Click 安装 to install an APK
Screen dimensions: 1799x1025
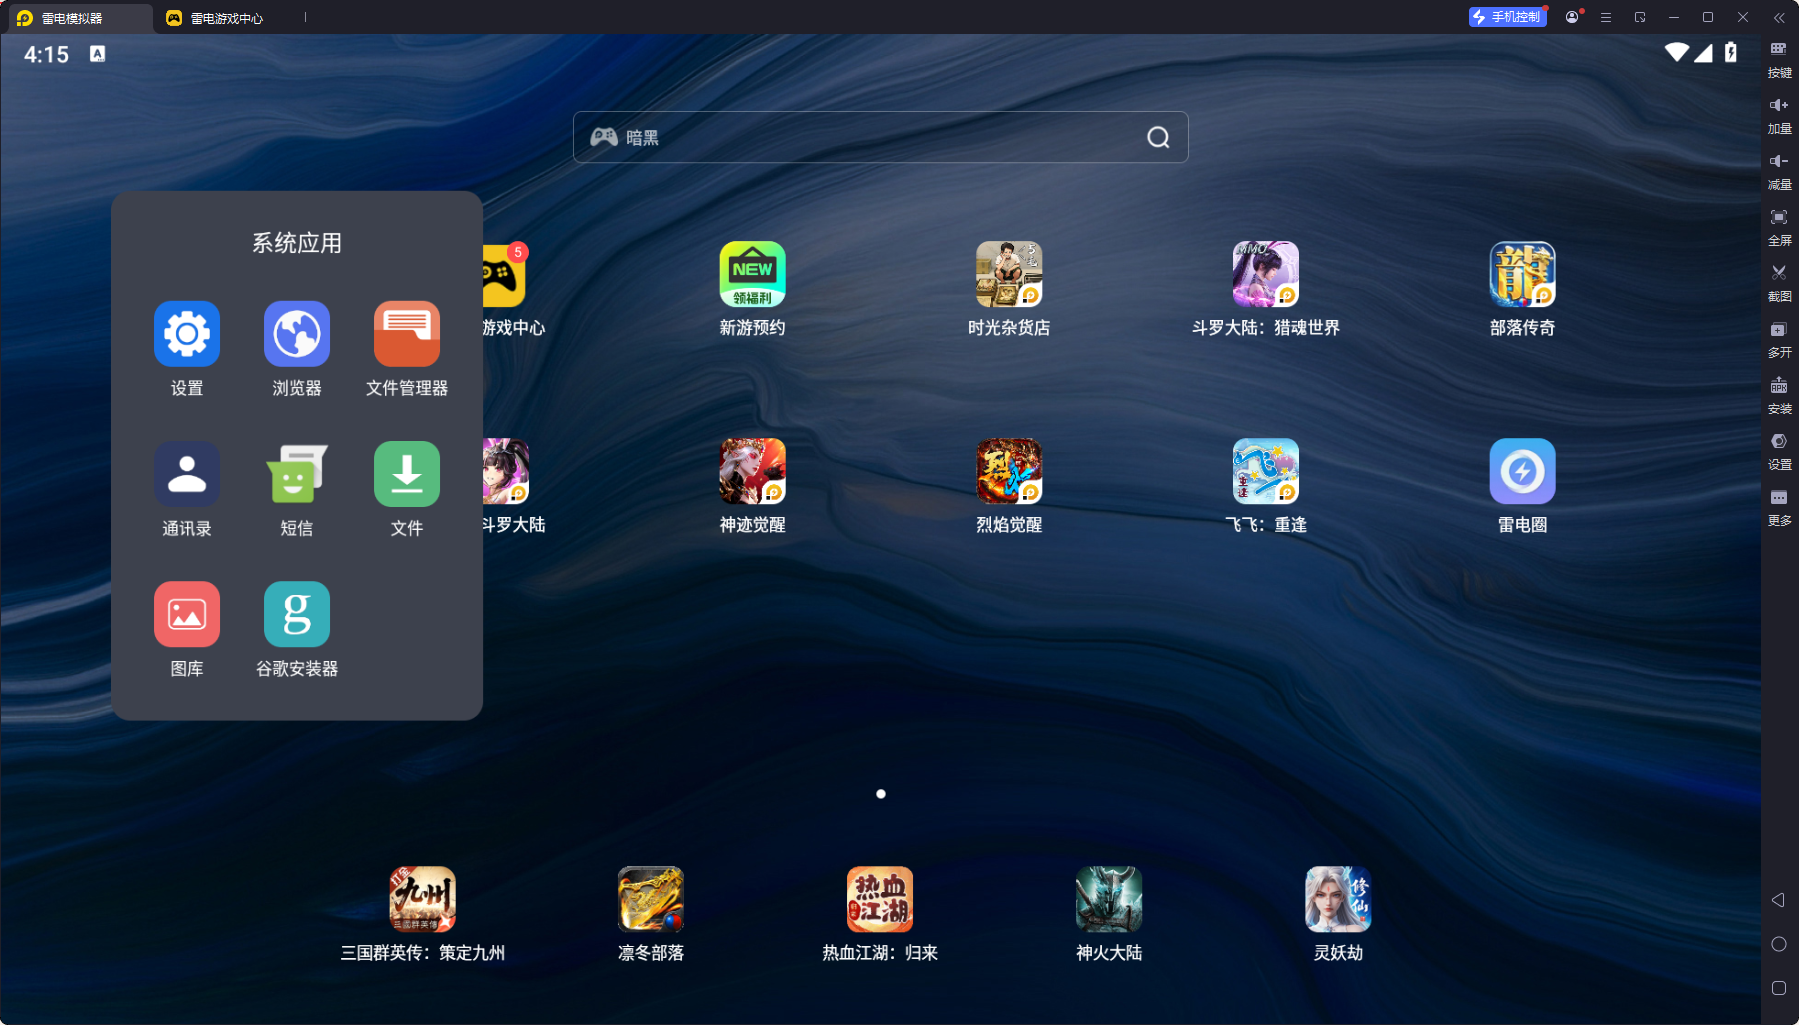pyautogui.click(x=1779, y=395)
